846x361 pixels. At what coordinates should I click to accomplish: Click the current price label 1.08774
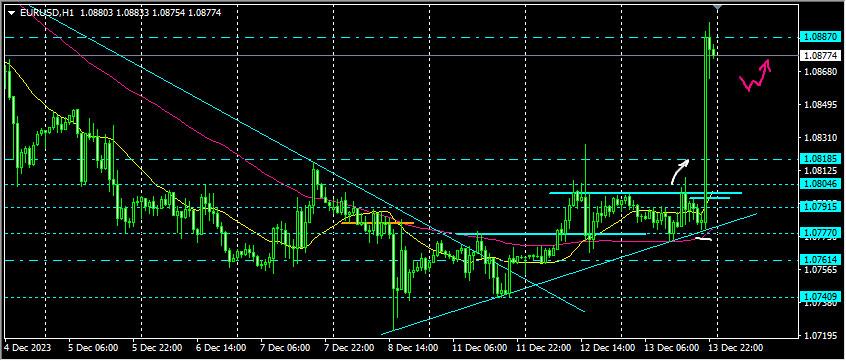pyautogui.click(x=820, y=56)
